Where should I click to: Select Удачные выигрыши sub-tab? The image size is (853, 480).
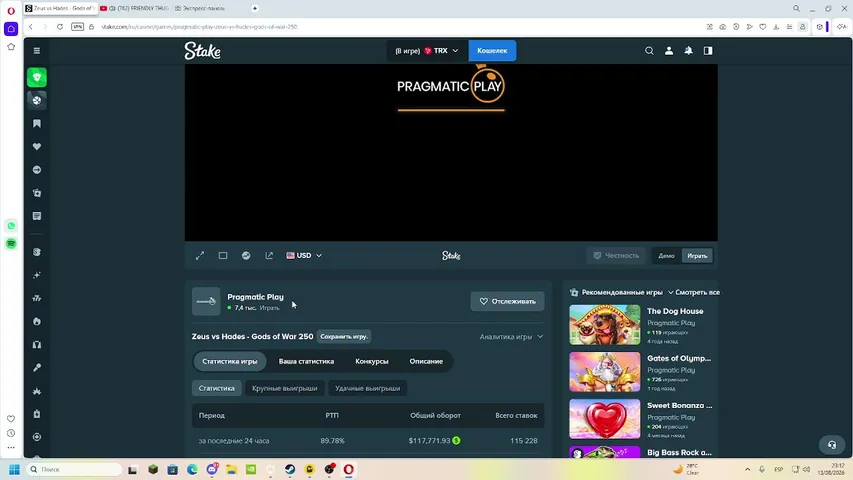(x=367, y=388)
